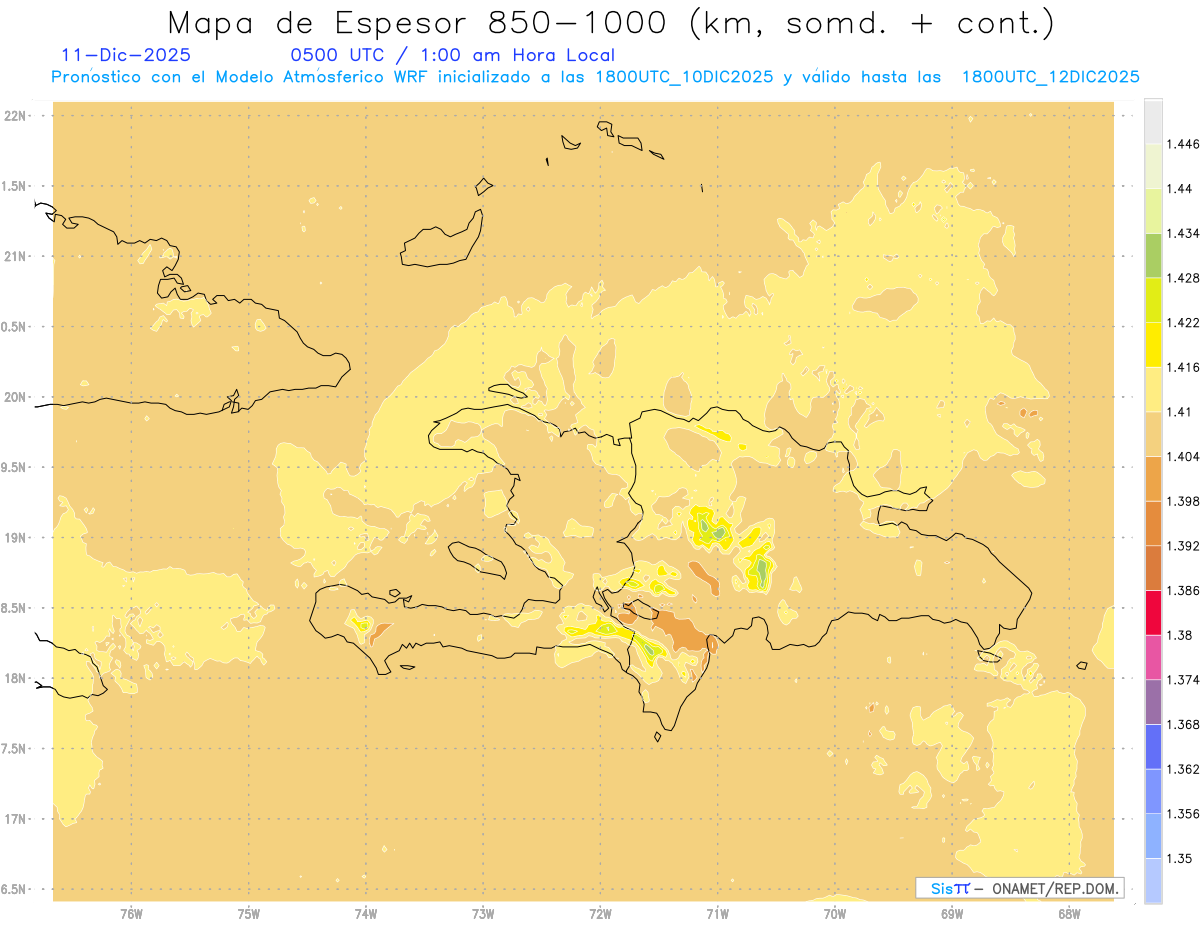Click the legend value 1.416
This screenshot has width=1200, height=927.
tap(1183, 367)
